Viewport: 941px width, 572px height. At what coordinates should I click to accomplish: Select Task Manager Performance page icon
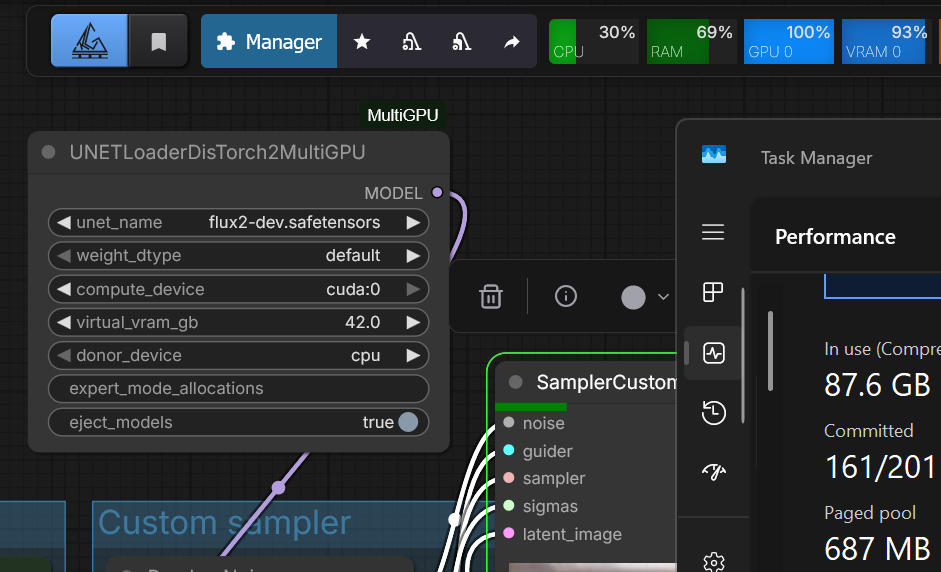714,353
